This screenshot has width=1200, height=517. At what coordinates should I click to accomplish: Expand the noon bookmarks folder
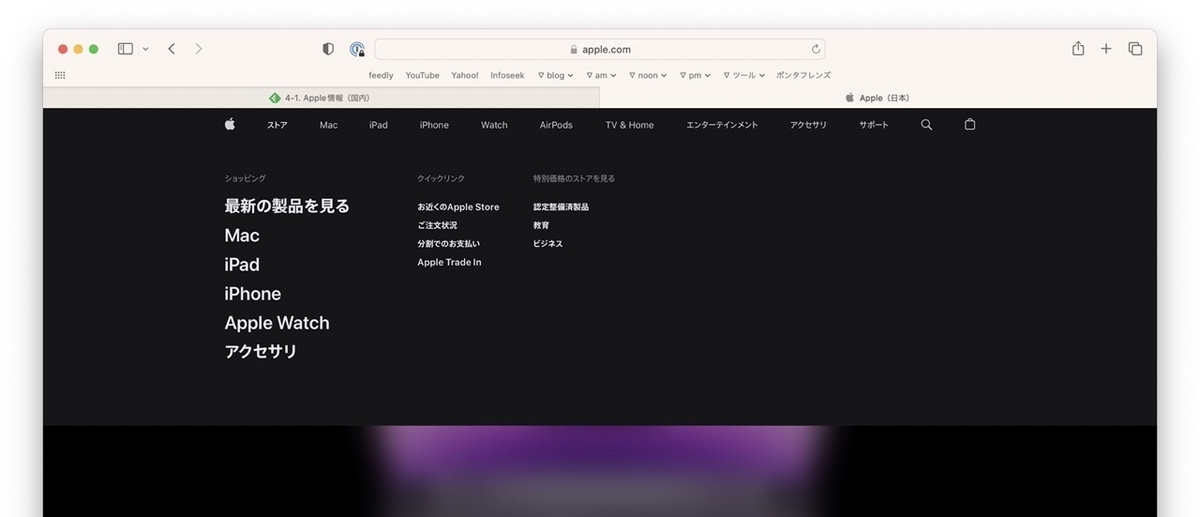[x=648, y=75]
